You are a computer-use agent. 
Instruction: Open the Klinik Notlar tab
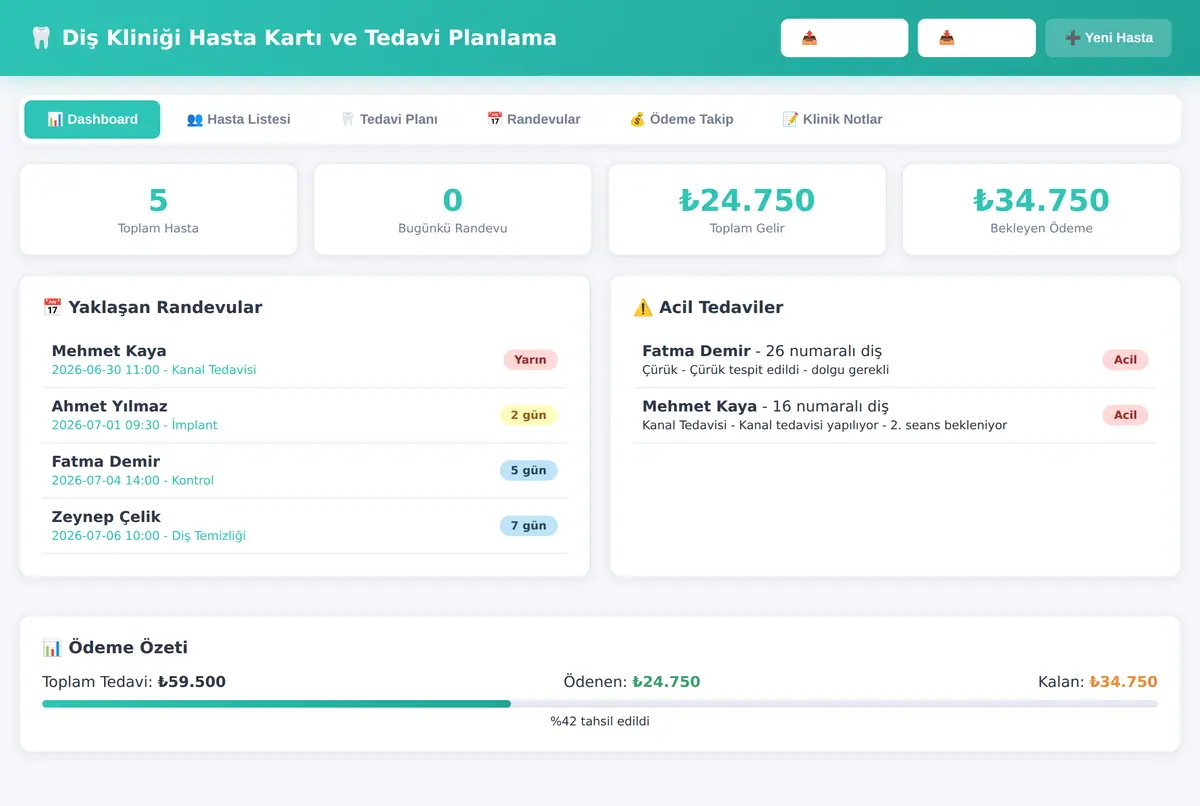point(832,119)
